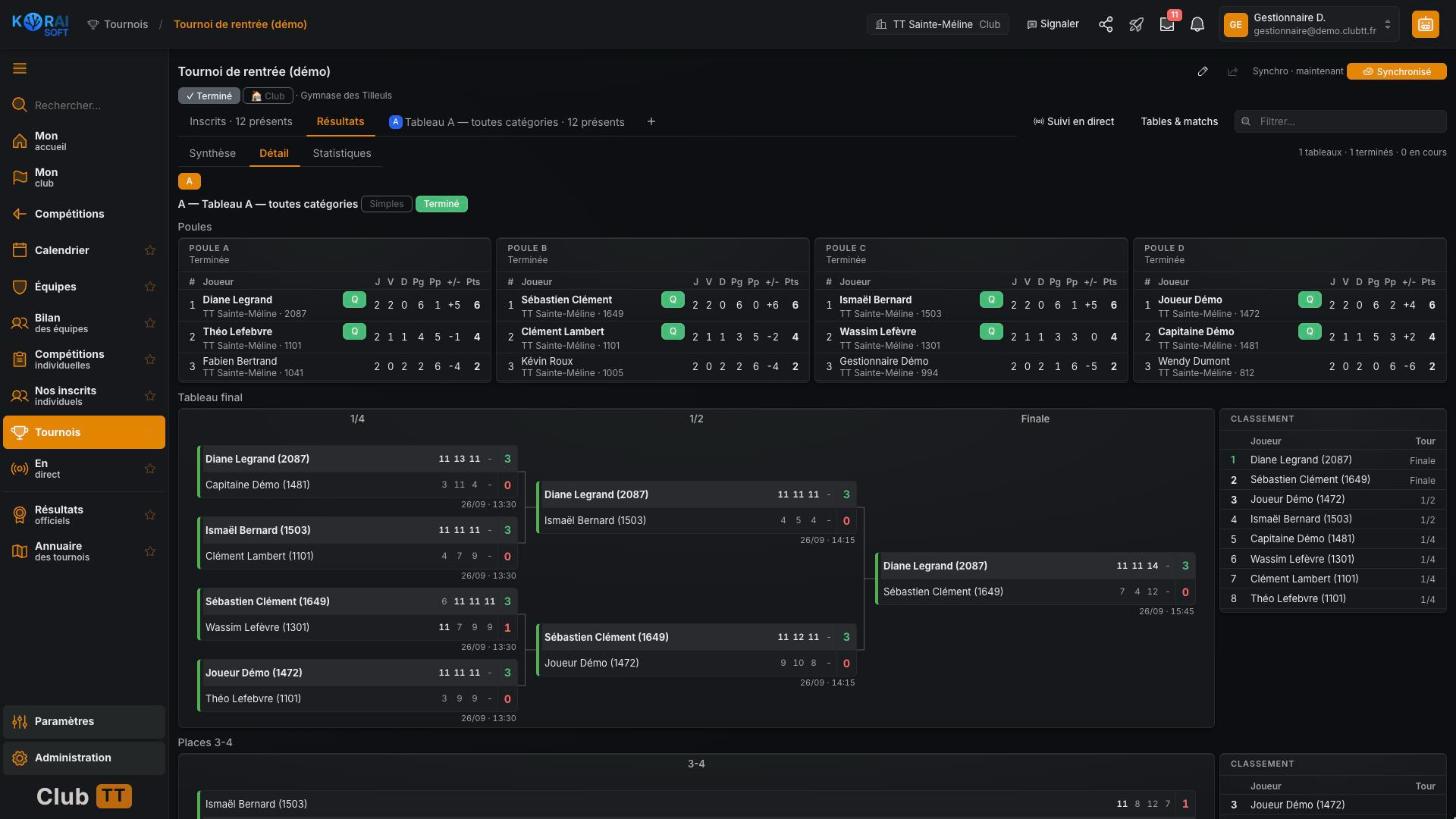Expand the Gestionnaire D. account dropdown
This screenshot has height=819, width=1456.
click(1309, 24)
